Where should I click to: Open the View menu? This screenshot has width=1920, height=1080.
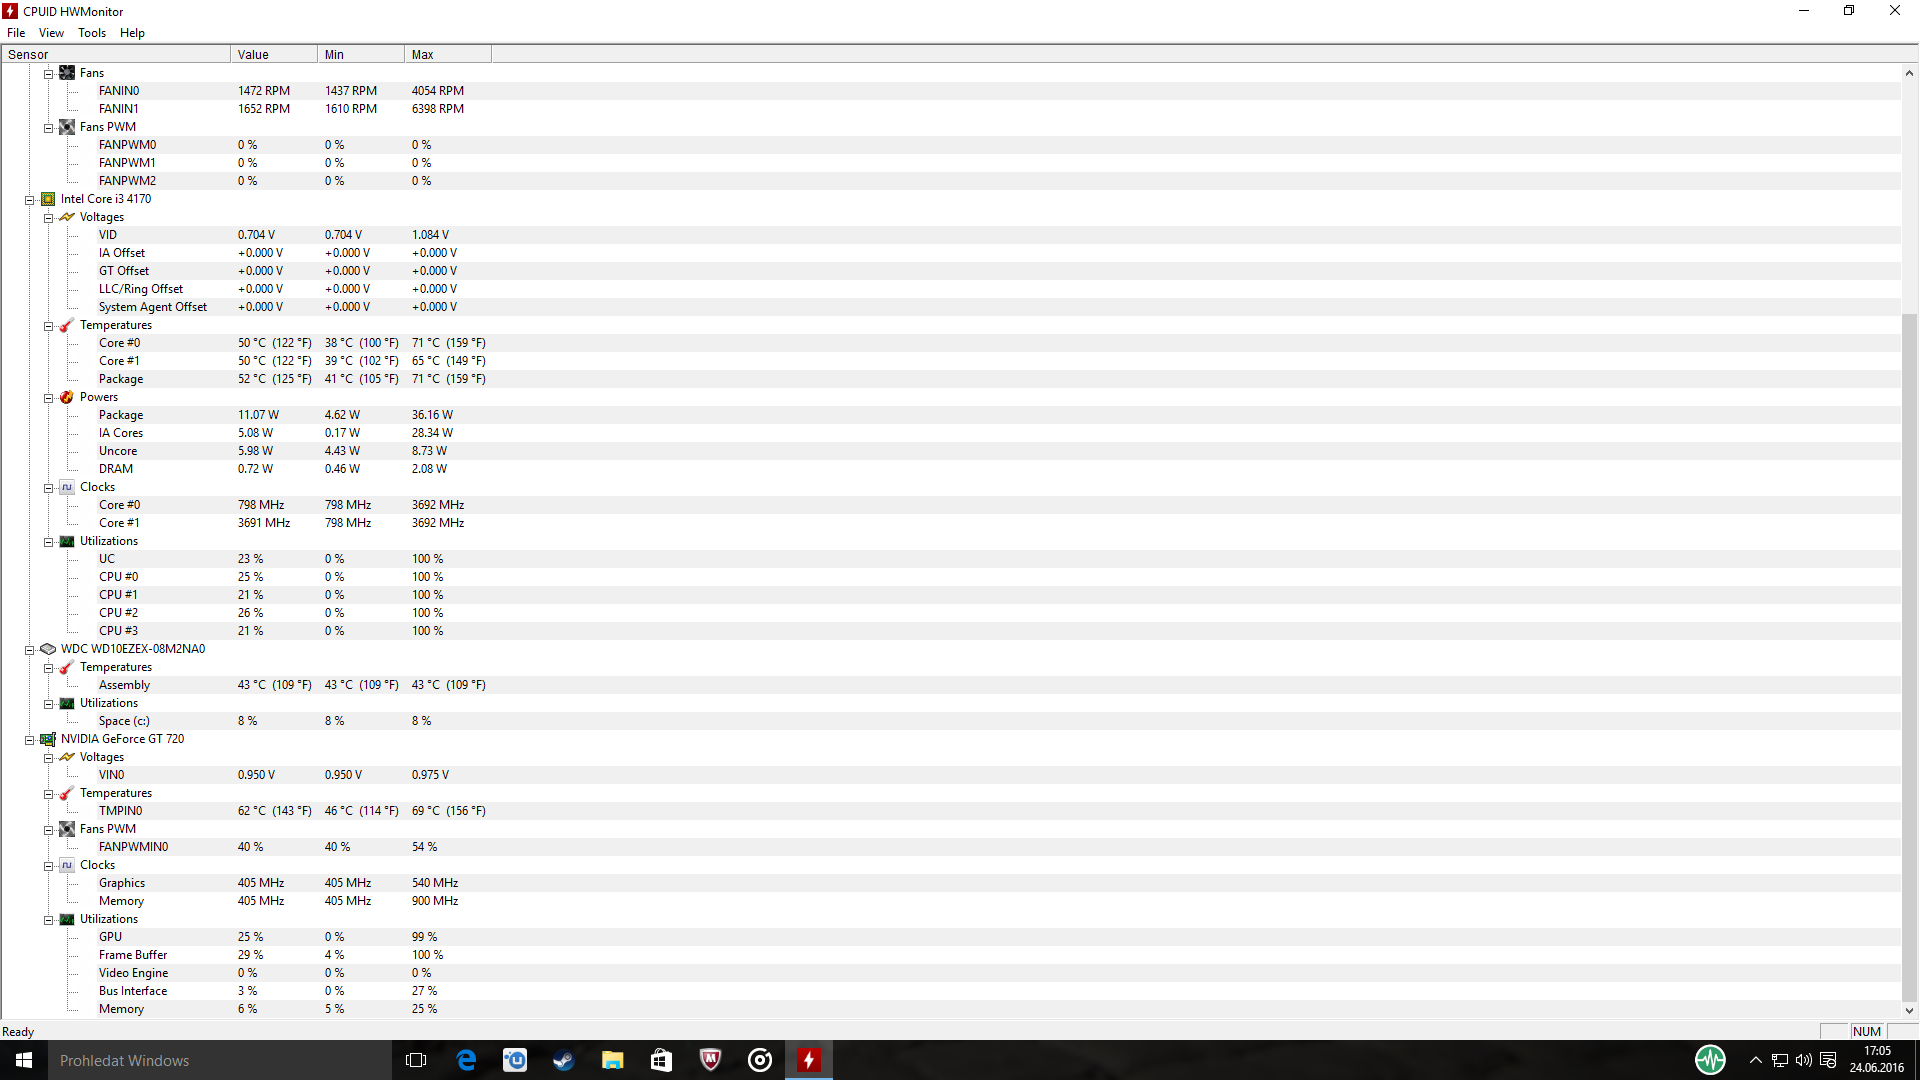point(51,33)
